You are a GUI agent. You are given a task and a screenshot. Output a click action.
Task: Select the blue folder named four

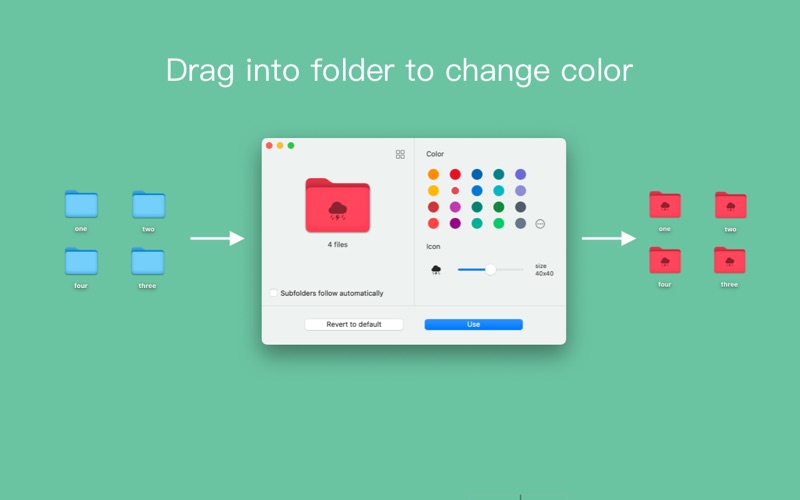81,261
